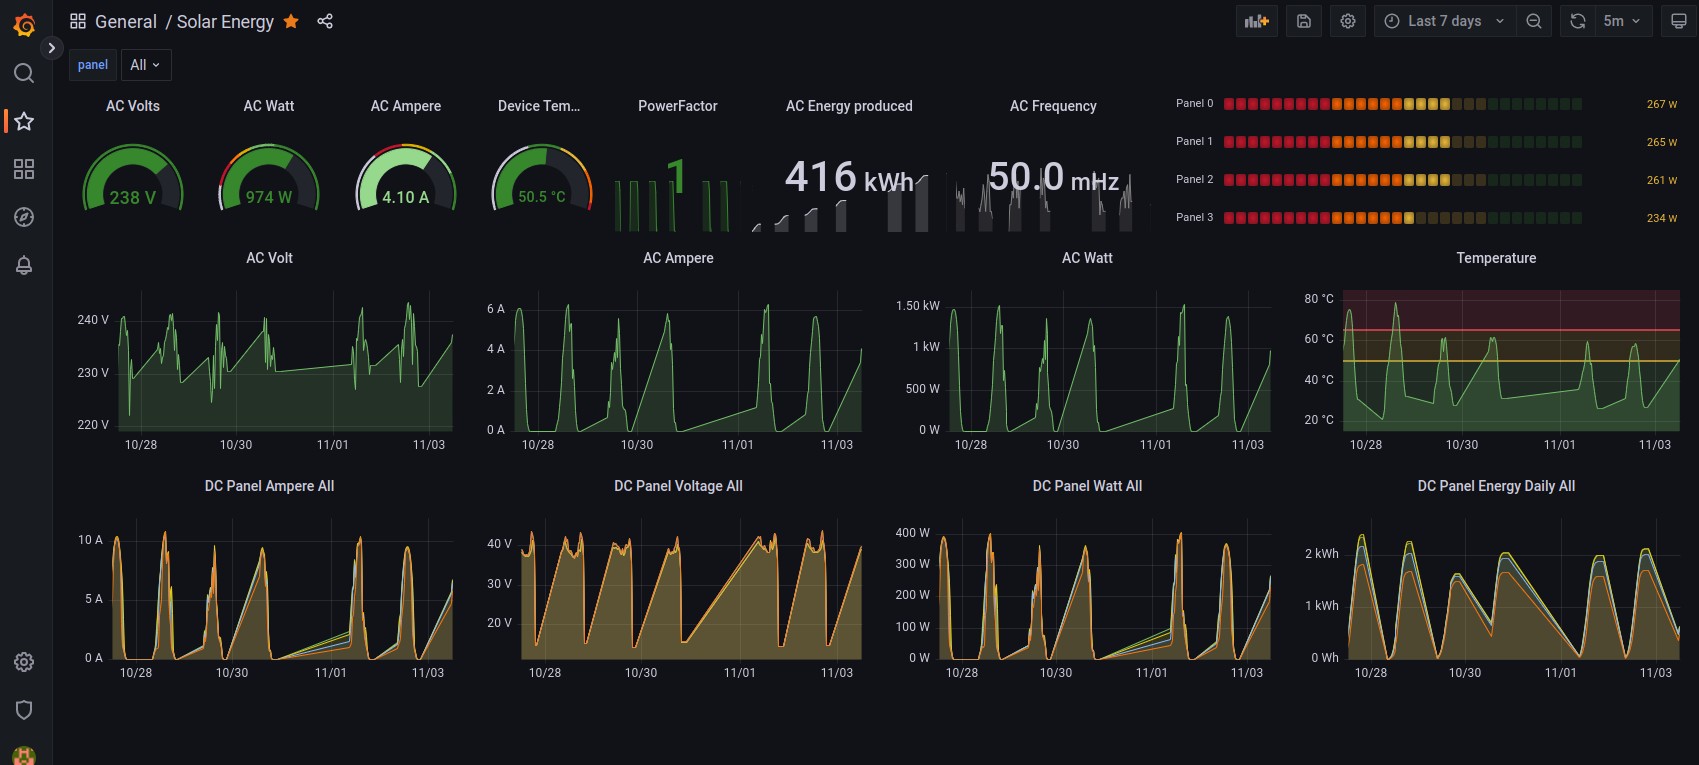Click the Add panel toolbar icon
1699x765 pixels.
(1256, 21)
